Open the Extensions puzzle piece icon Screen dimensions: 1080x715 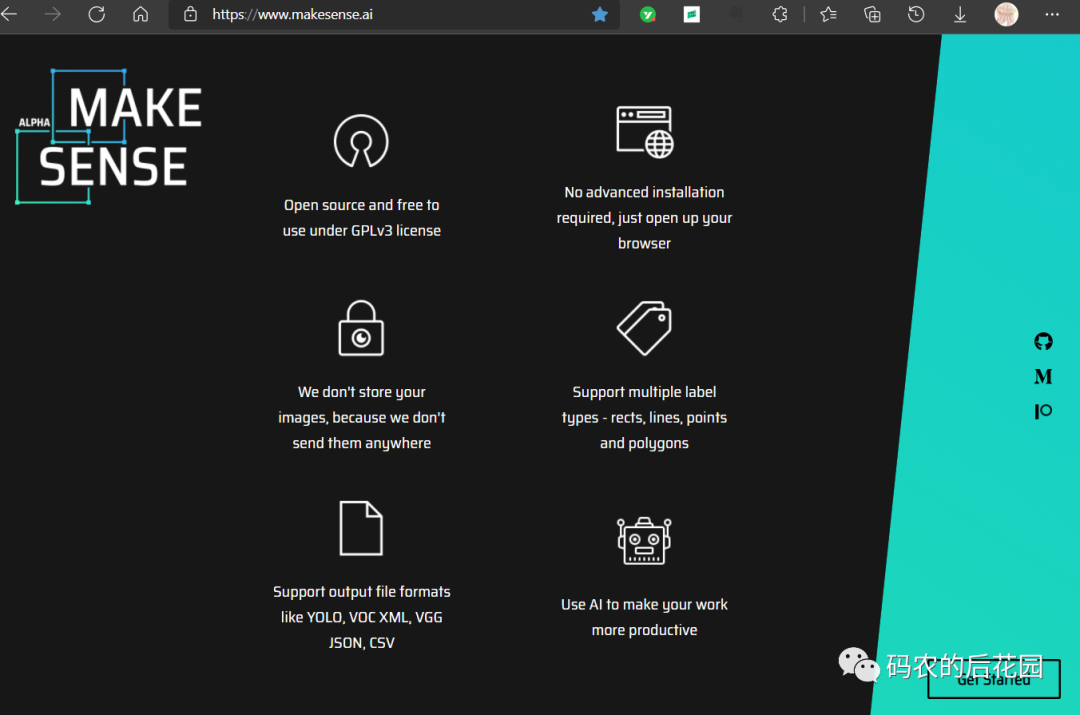pyautogui.click(x=780, y=14)
